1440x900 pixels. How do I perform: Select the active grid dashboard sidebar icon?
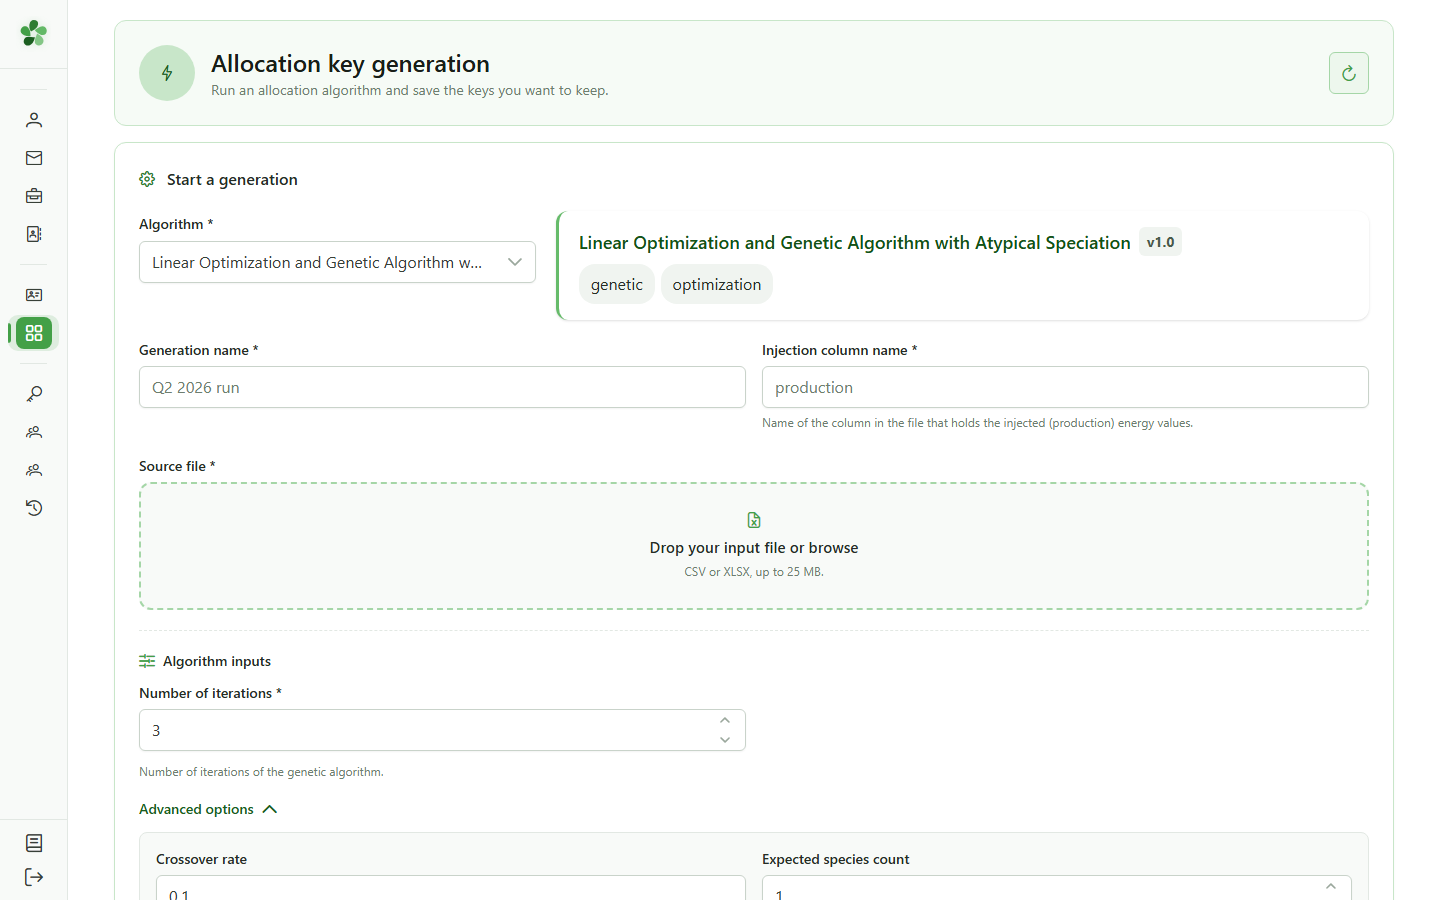(x=34, y=333)
